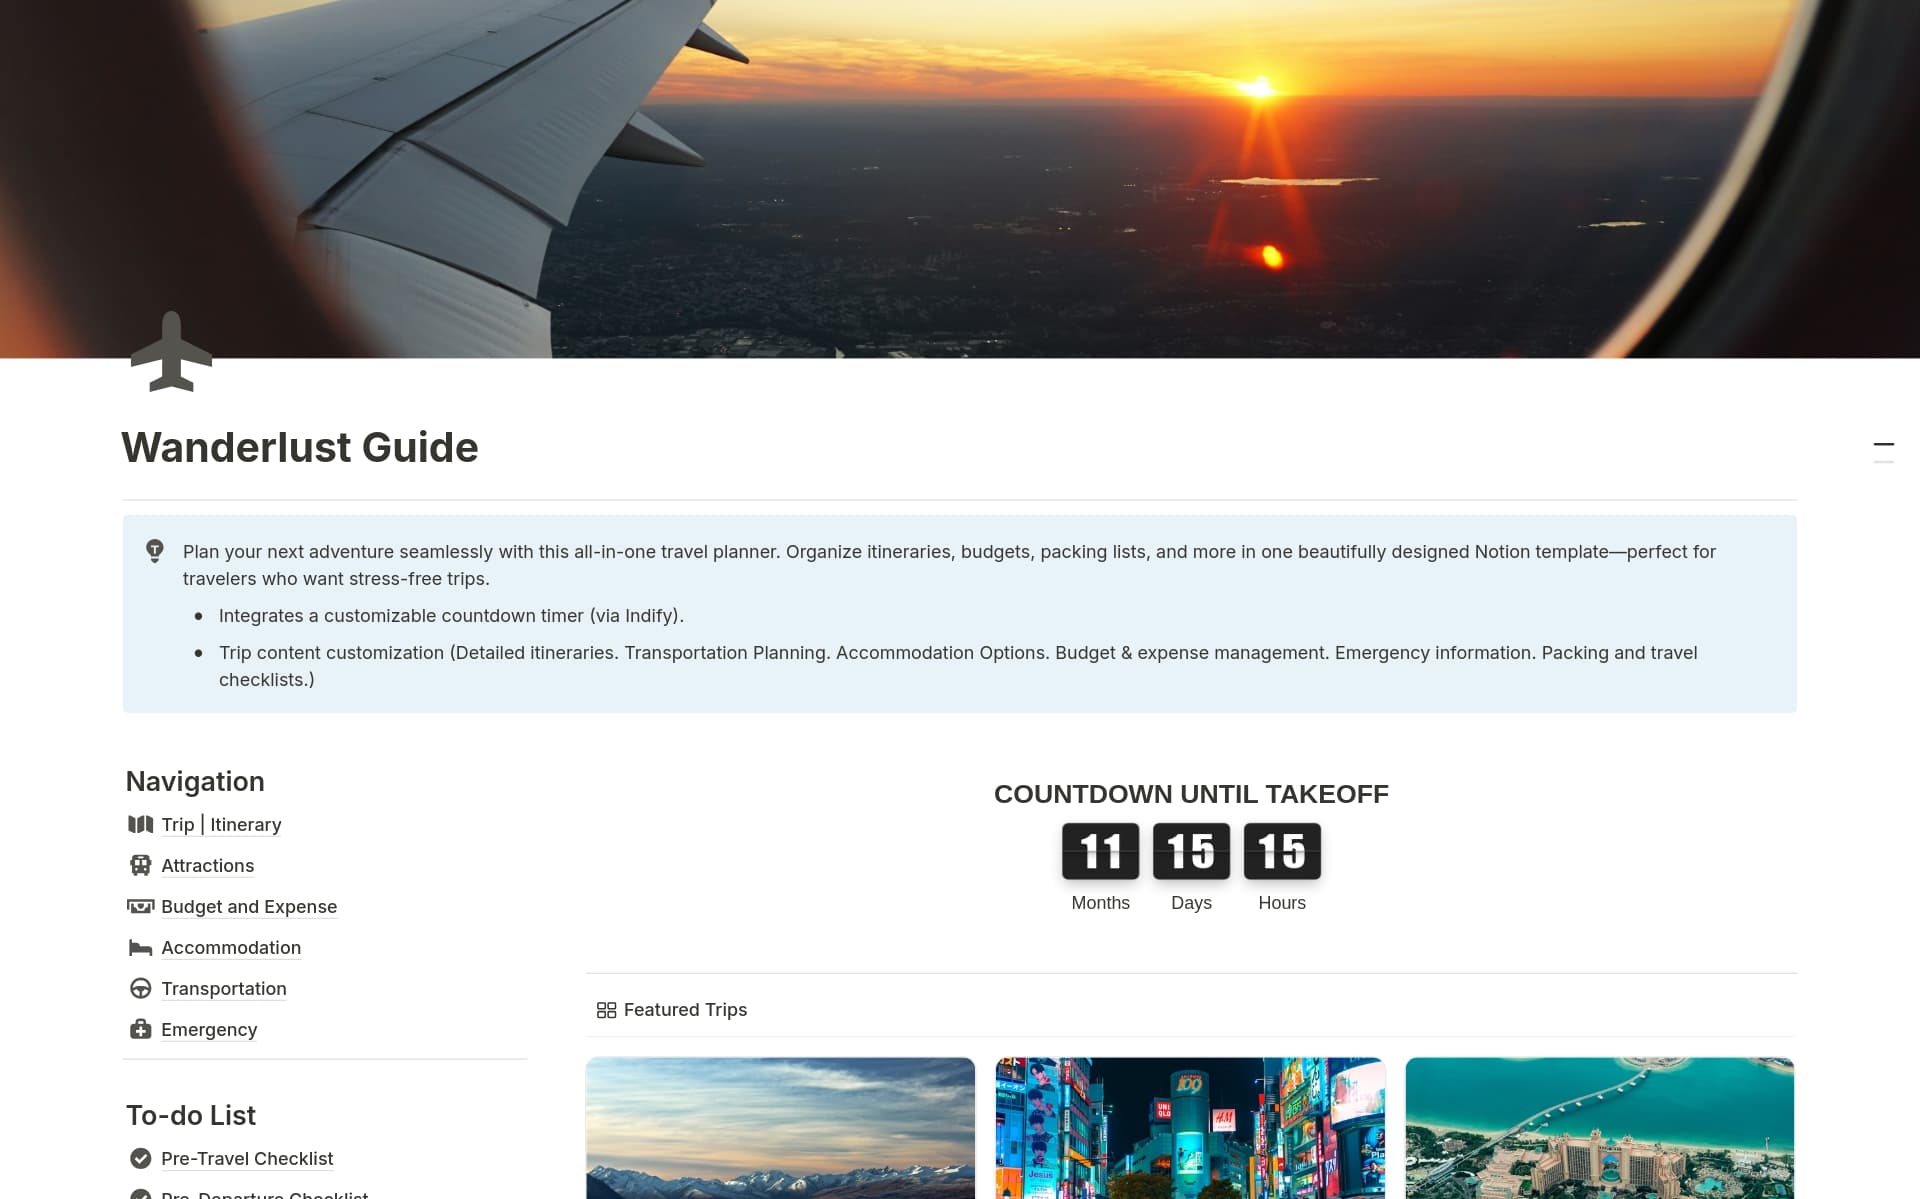Click the Months flip counter in countdown
This screenshot has width=1920, height=1199.
tap(1100, 851)
